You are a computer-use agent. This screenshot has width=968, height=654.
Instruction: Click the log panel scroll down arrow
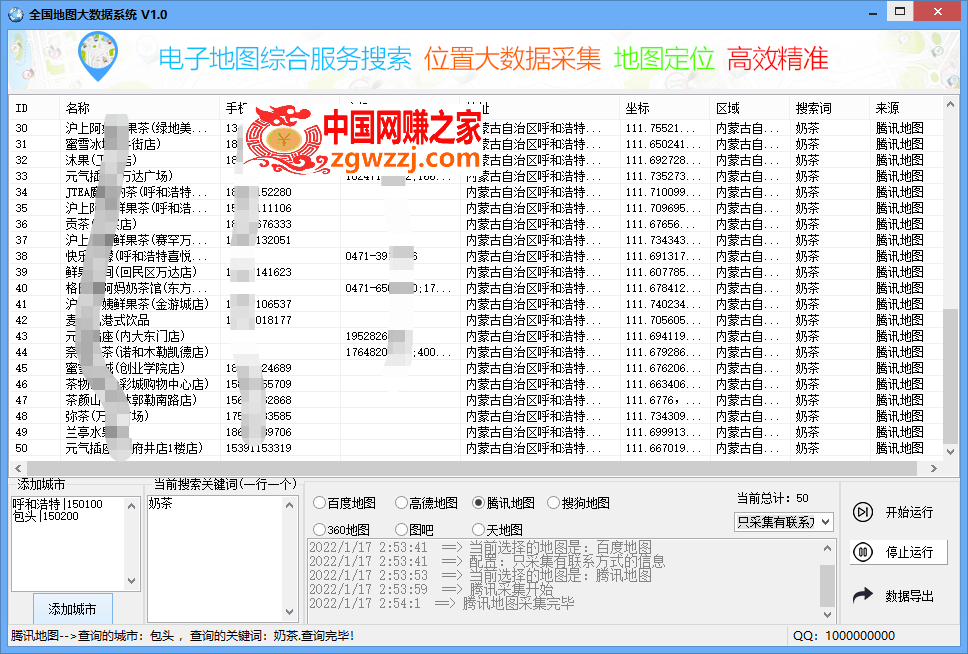click(827, 614)
